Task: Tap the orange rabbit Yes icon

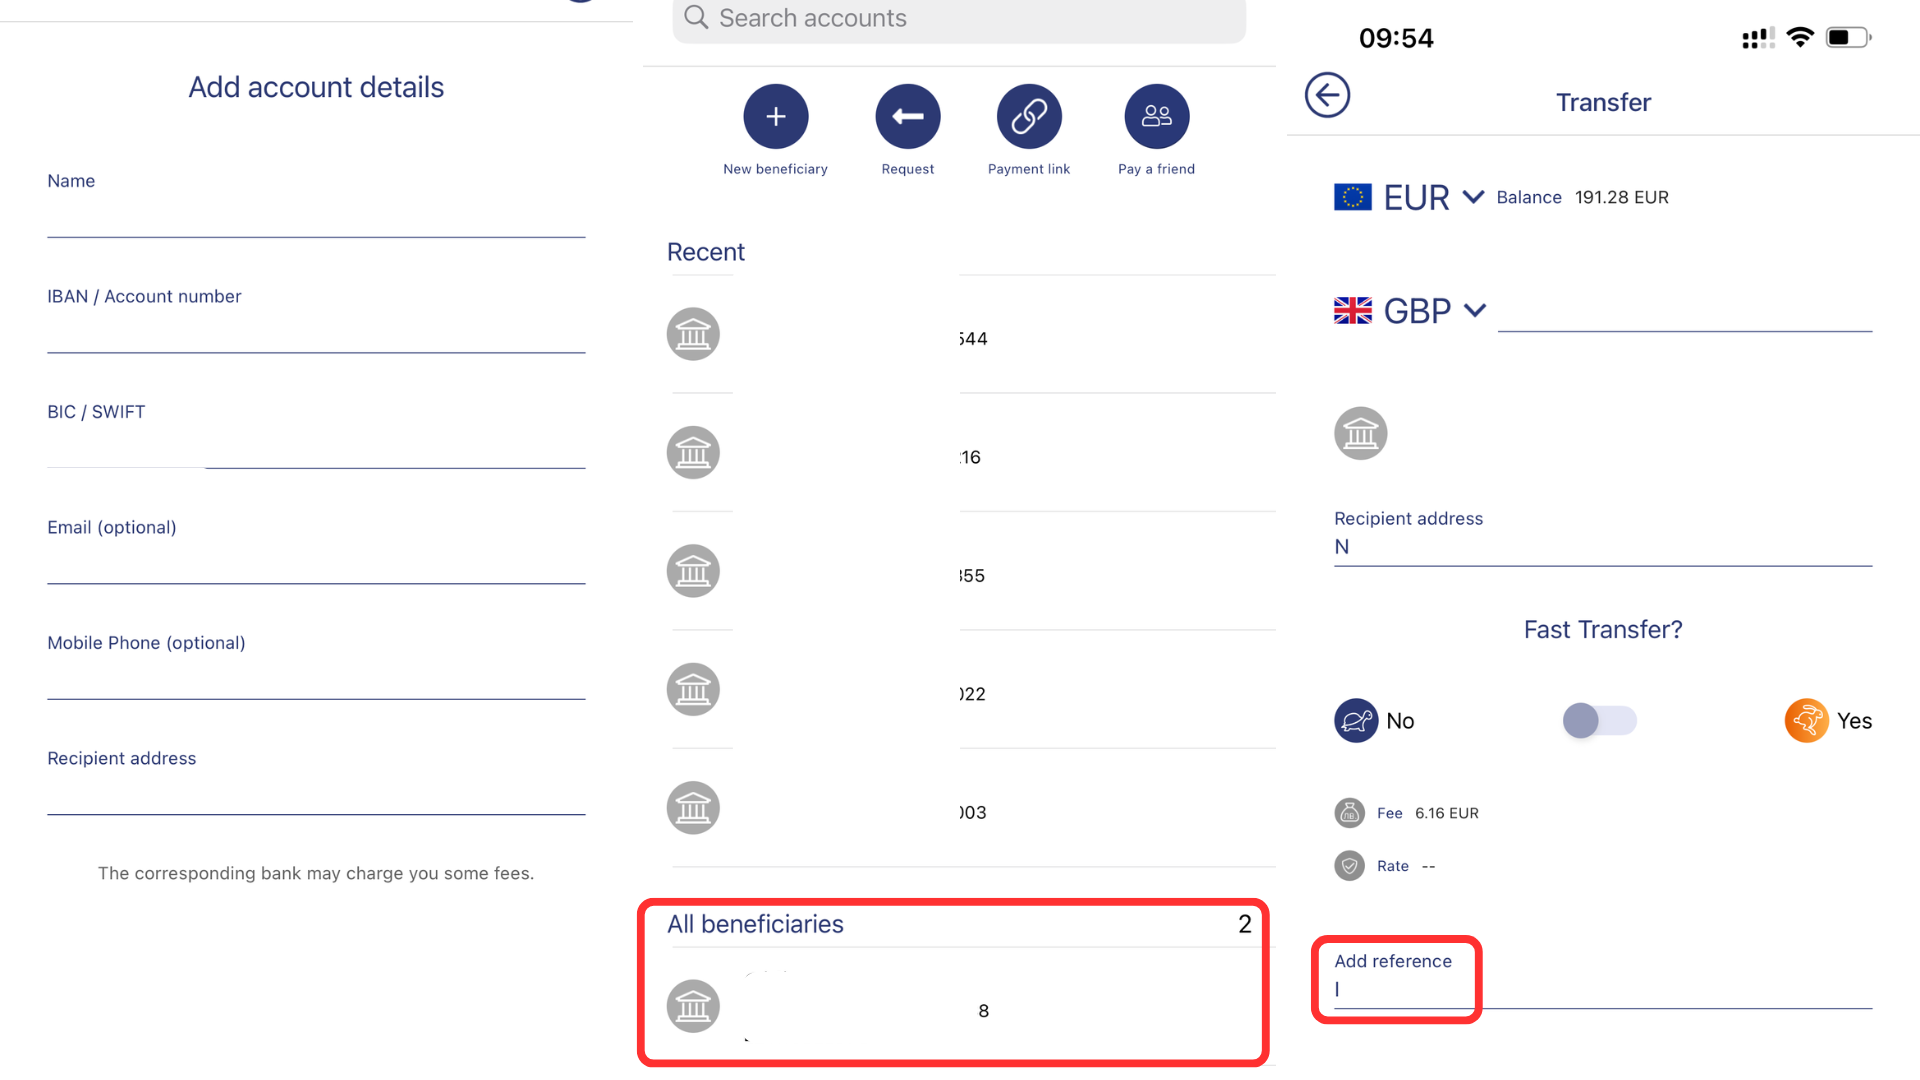Action: (1806, 720)
